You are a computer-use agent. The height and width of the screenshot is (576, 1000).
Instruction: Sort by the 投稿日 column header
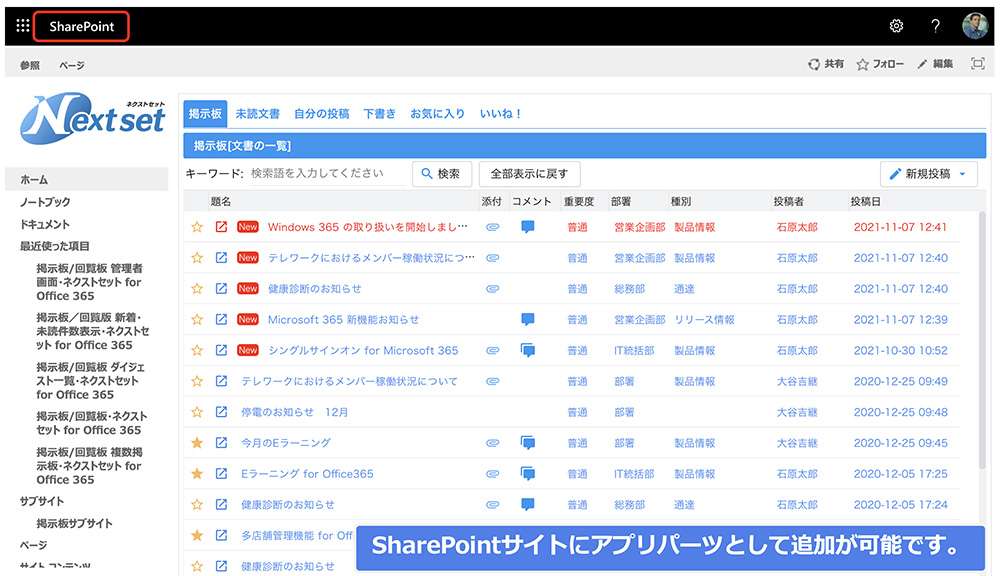pyautogui.click(x=865, y=202)
